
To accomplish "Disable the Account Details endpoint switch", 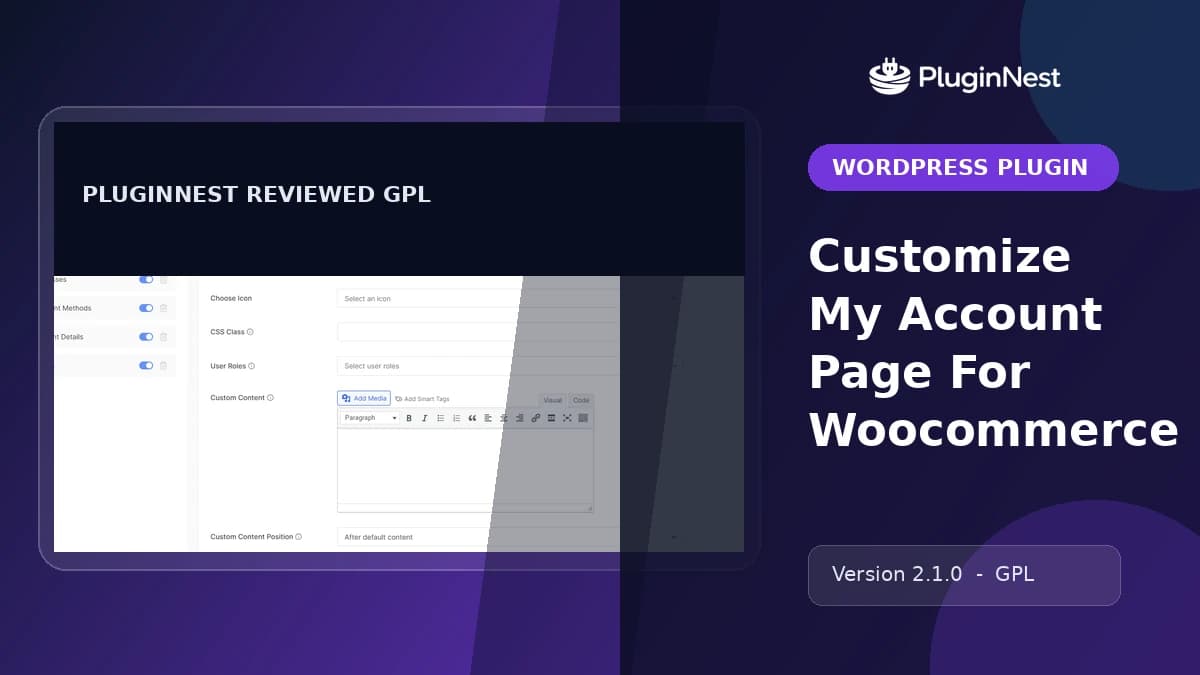I will 146,337.
